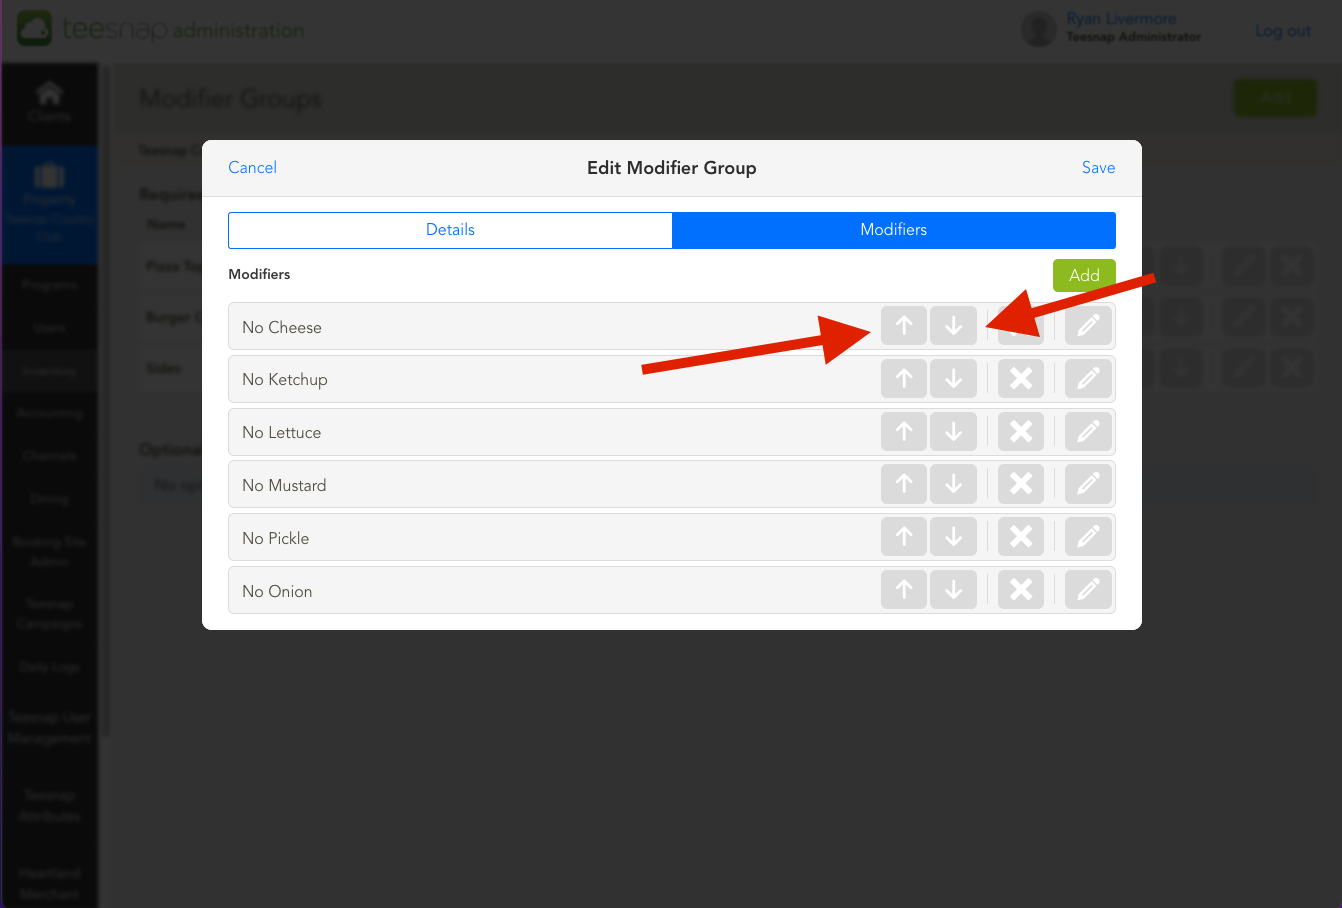Click the Edit Modifier Group title
Viewport: 1342px width, 908px height.
coord(672,167)
